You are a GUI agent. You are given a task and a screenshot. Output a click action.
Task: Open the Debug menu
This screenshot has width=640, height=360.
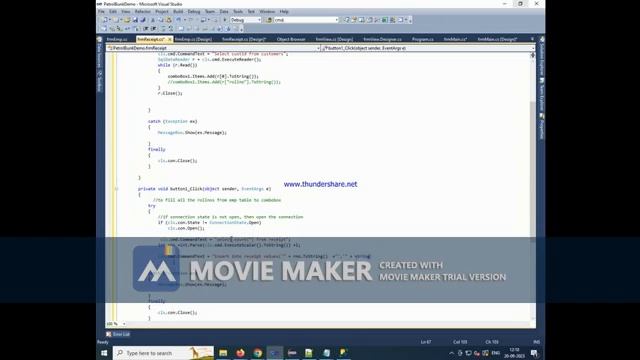click(x=194, y=11)
